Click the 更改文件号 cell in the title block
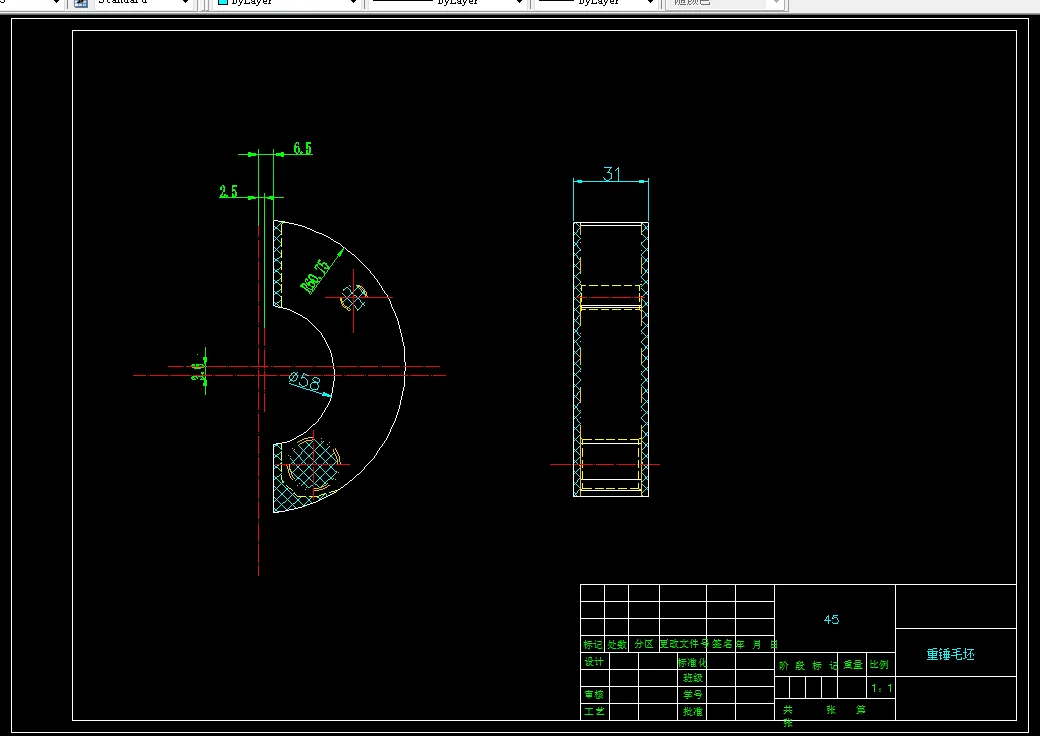This screenshot has width=1040, height=736. coord(683,644)
